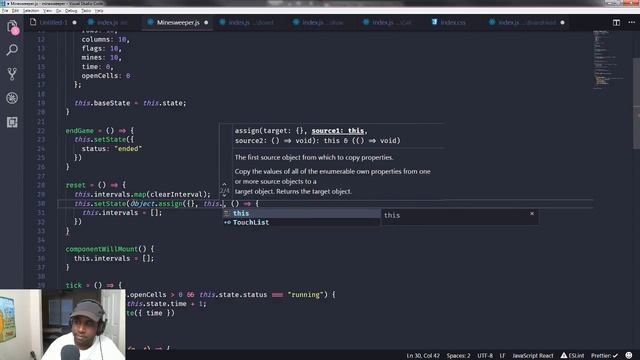Click the unsaved dot on Untitled-1 tab
The height and width of the screenshot is (360, 640).
[x=74, y=22]
